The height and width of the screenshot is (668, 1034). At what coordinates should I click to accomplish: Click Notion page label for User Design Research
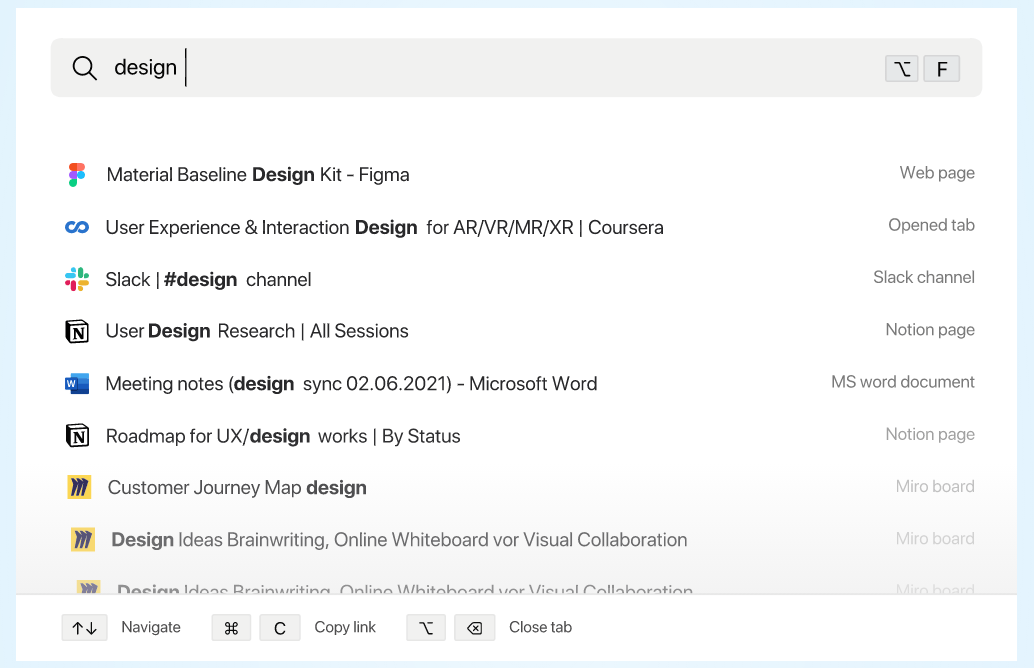930,330
